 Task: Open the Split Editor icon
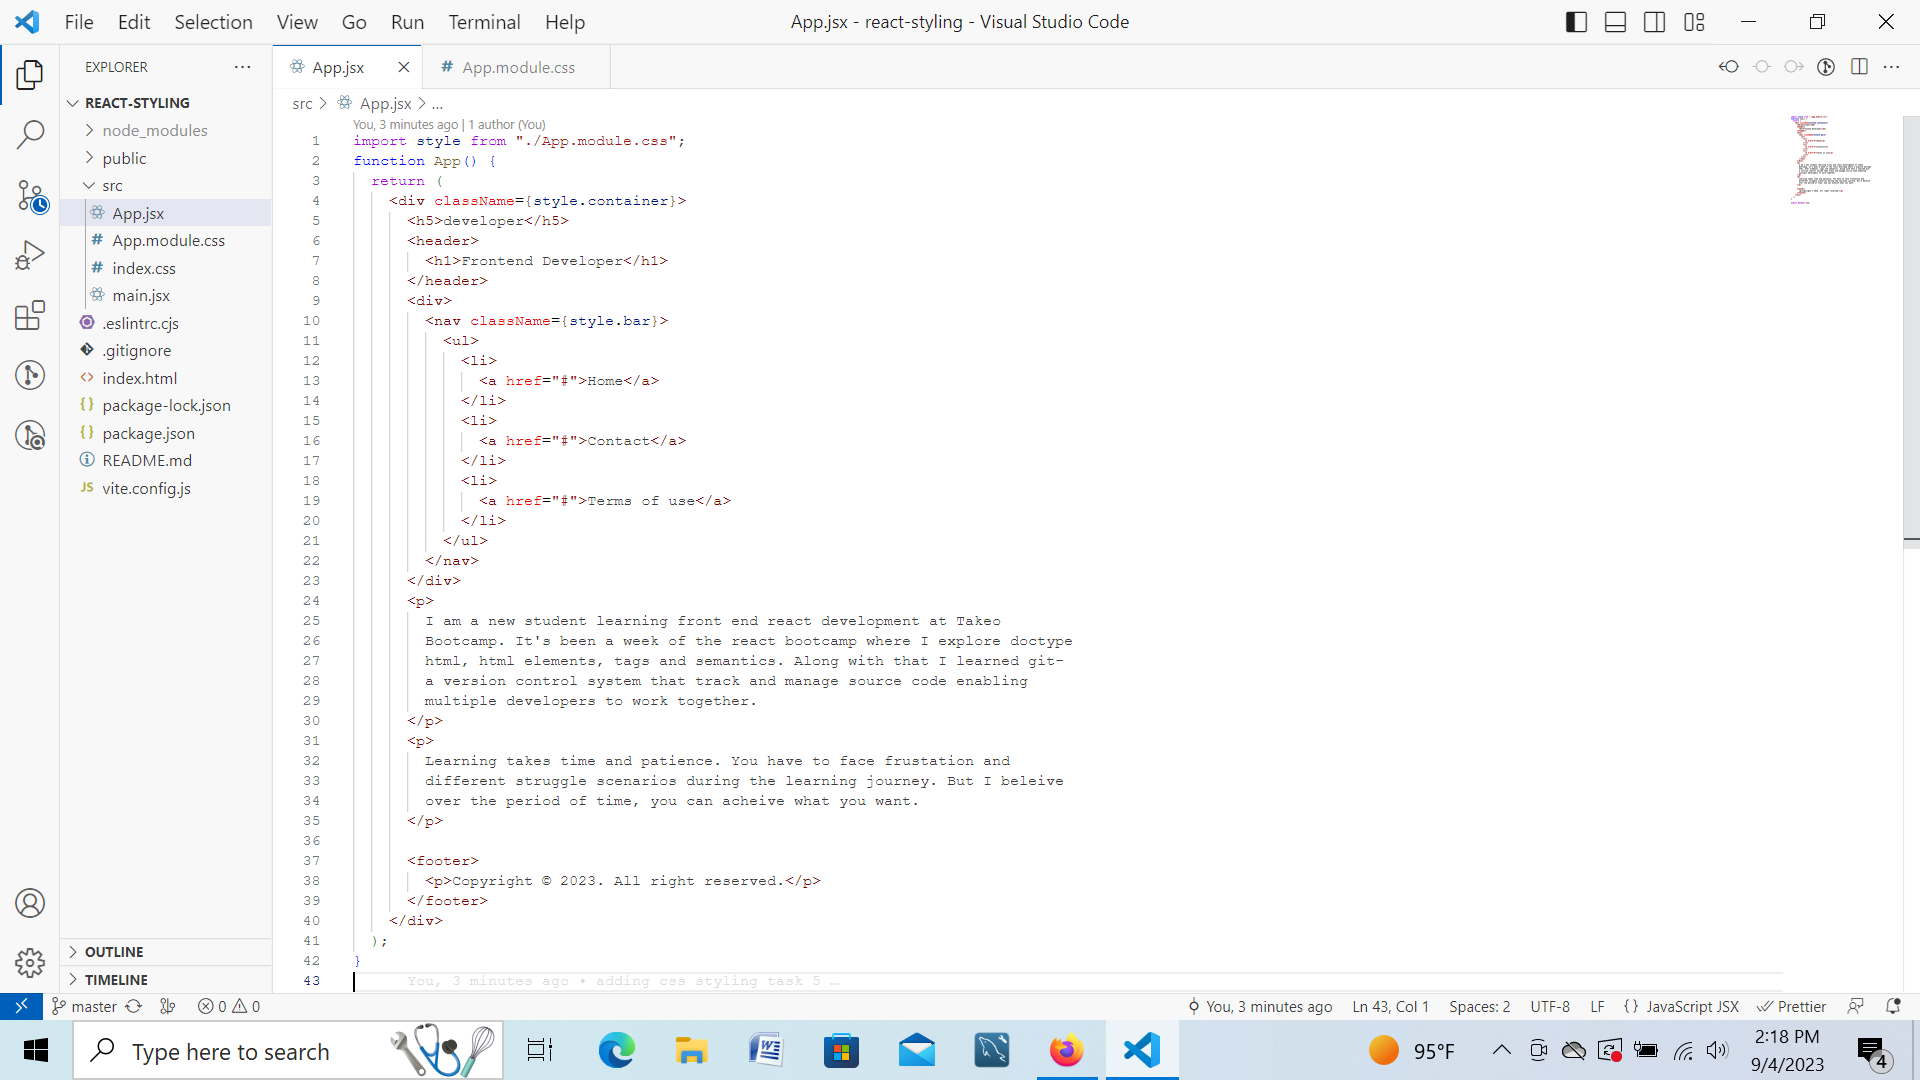(1861, 67)
